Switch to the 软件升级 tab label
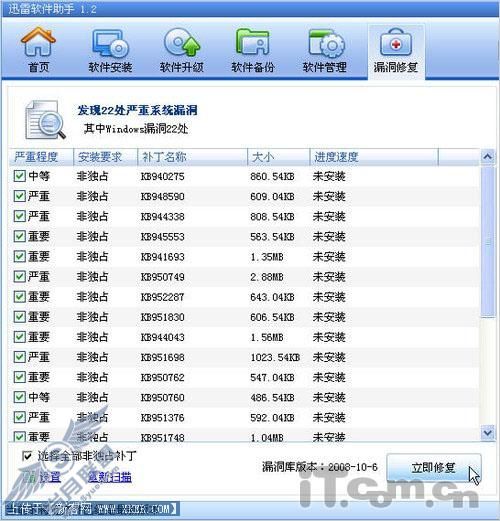 pyautogui.click(x=182, y=67)
